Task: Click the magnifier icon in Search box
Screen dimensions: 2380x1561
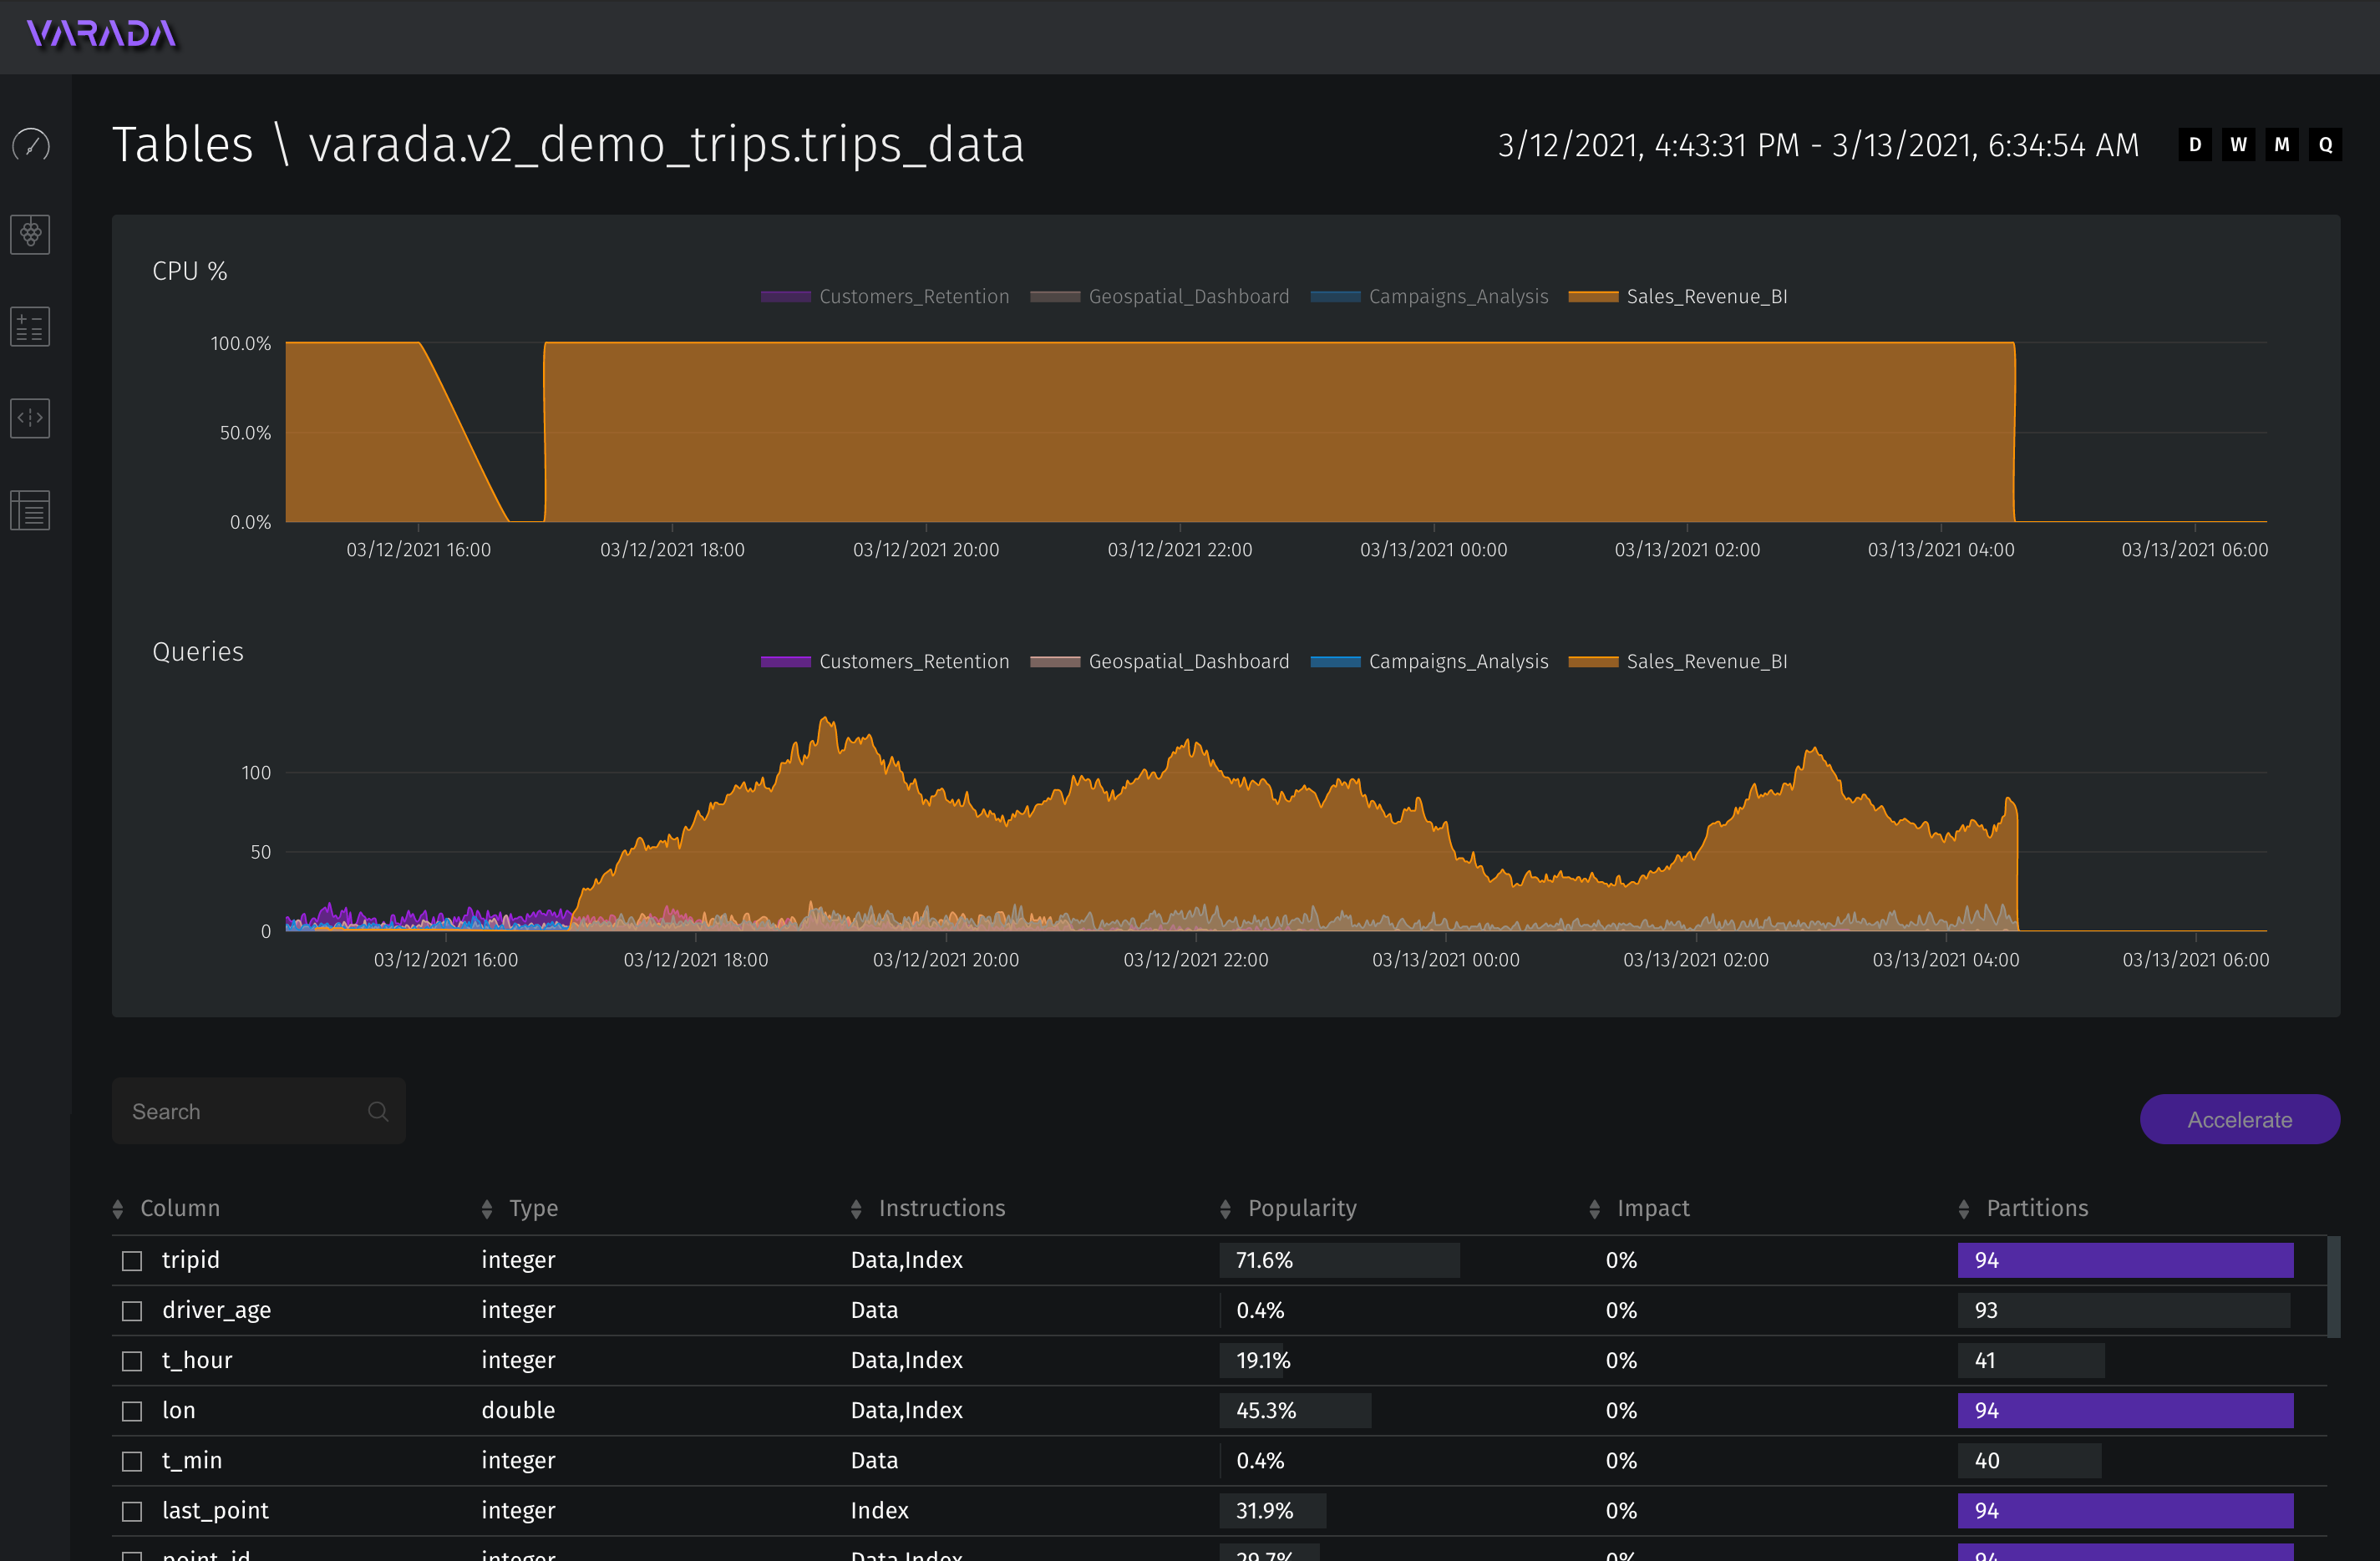Action: point(378,1111)
